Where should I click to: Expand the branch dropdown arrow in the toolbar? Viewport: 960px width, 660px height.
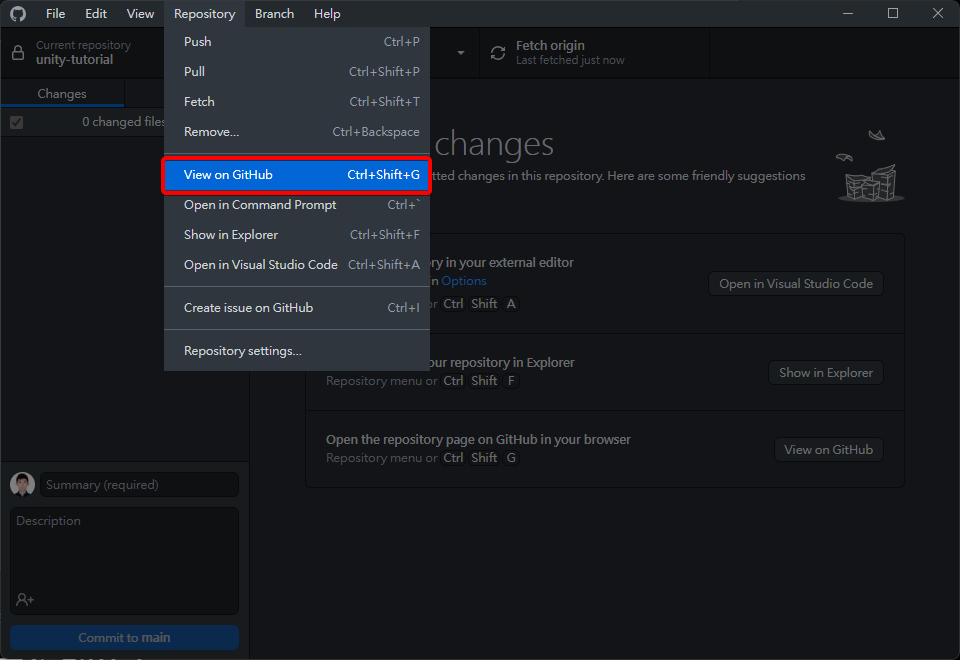(461, 53)
